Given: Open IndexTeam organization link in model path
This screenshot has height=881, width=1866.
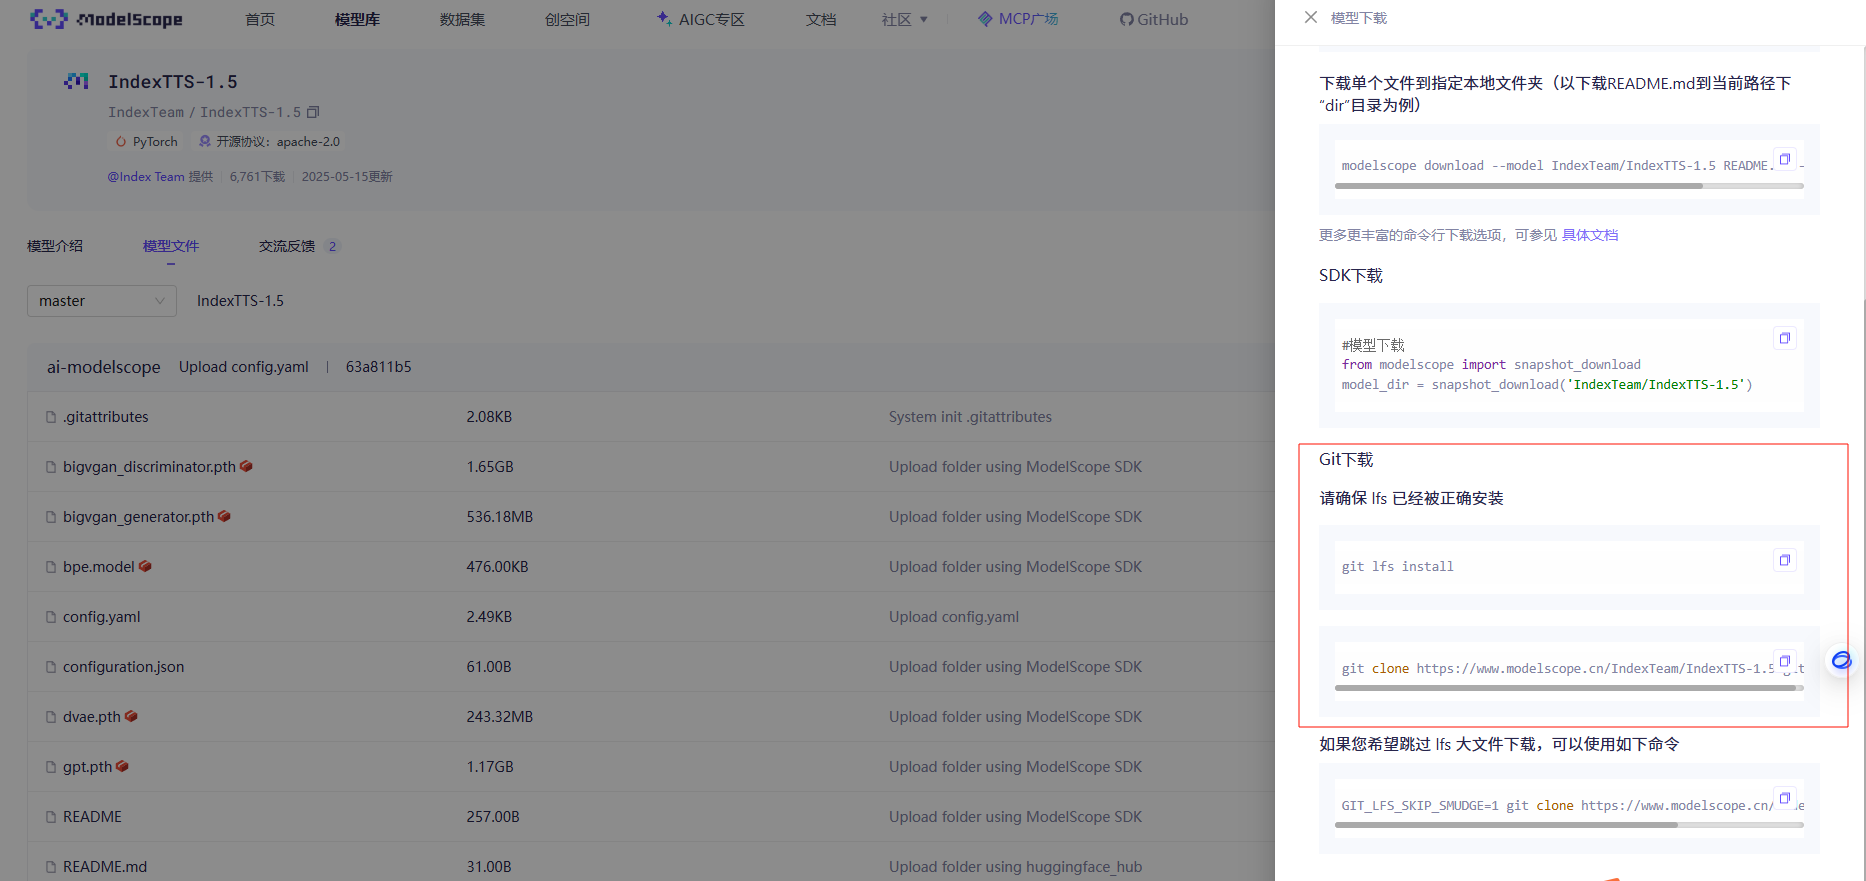Looking at the screenshot, I should (x=146, y=112).
